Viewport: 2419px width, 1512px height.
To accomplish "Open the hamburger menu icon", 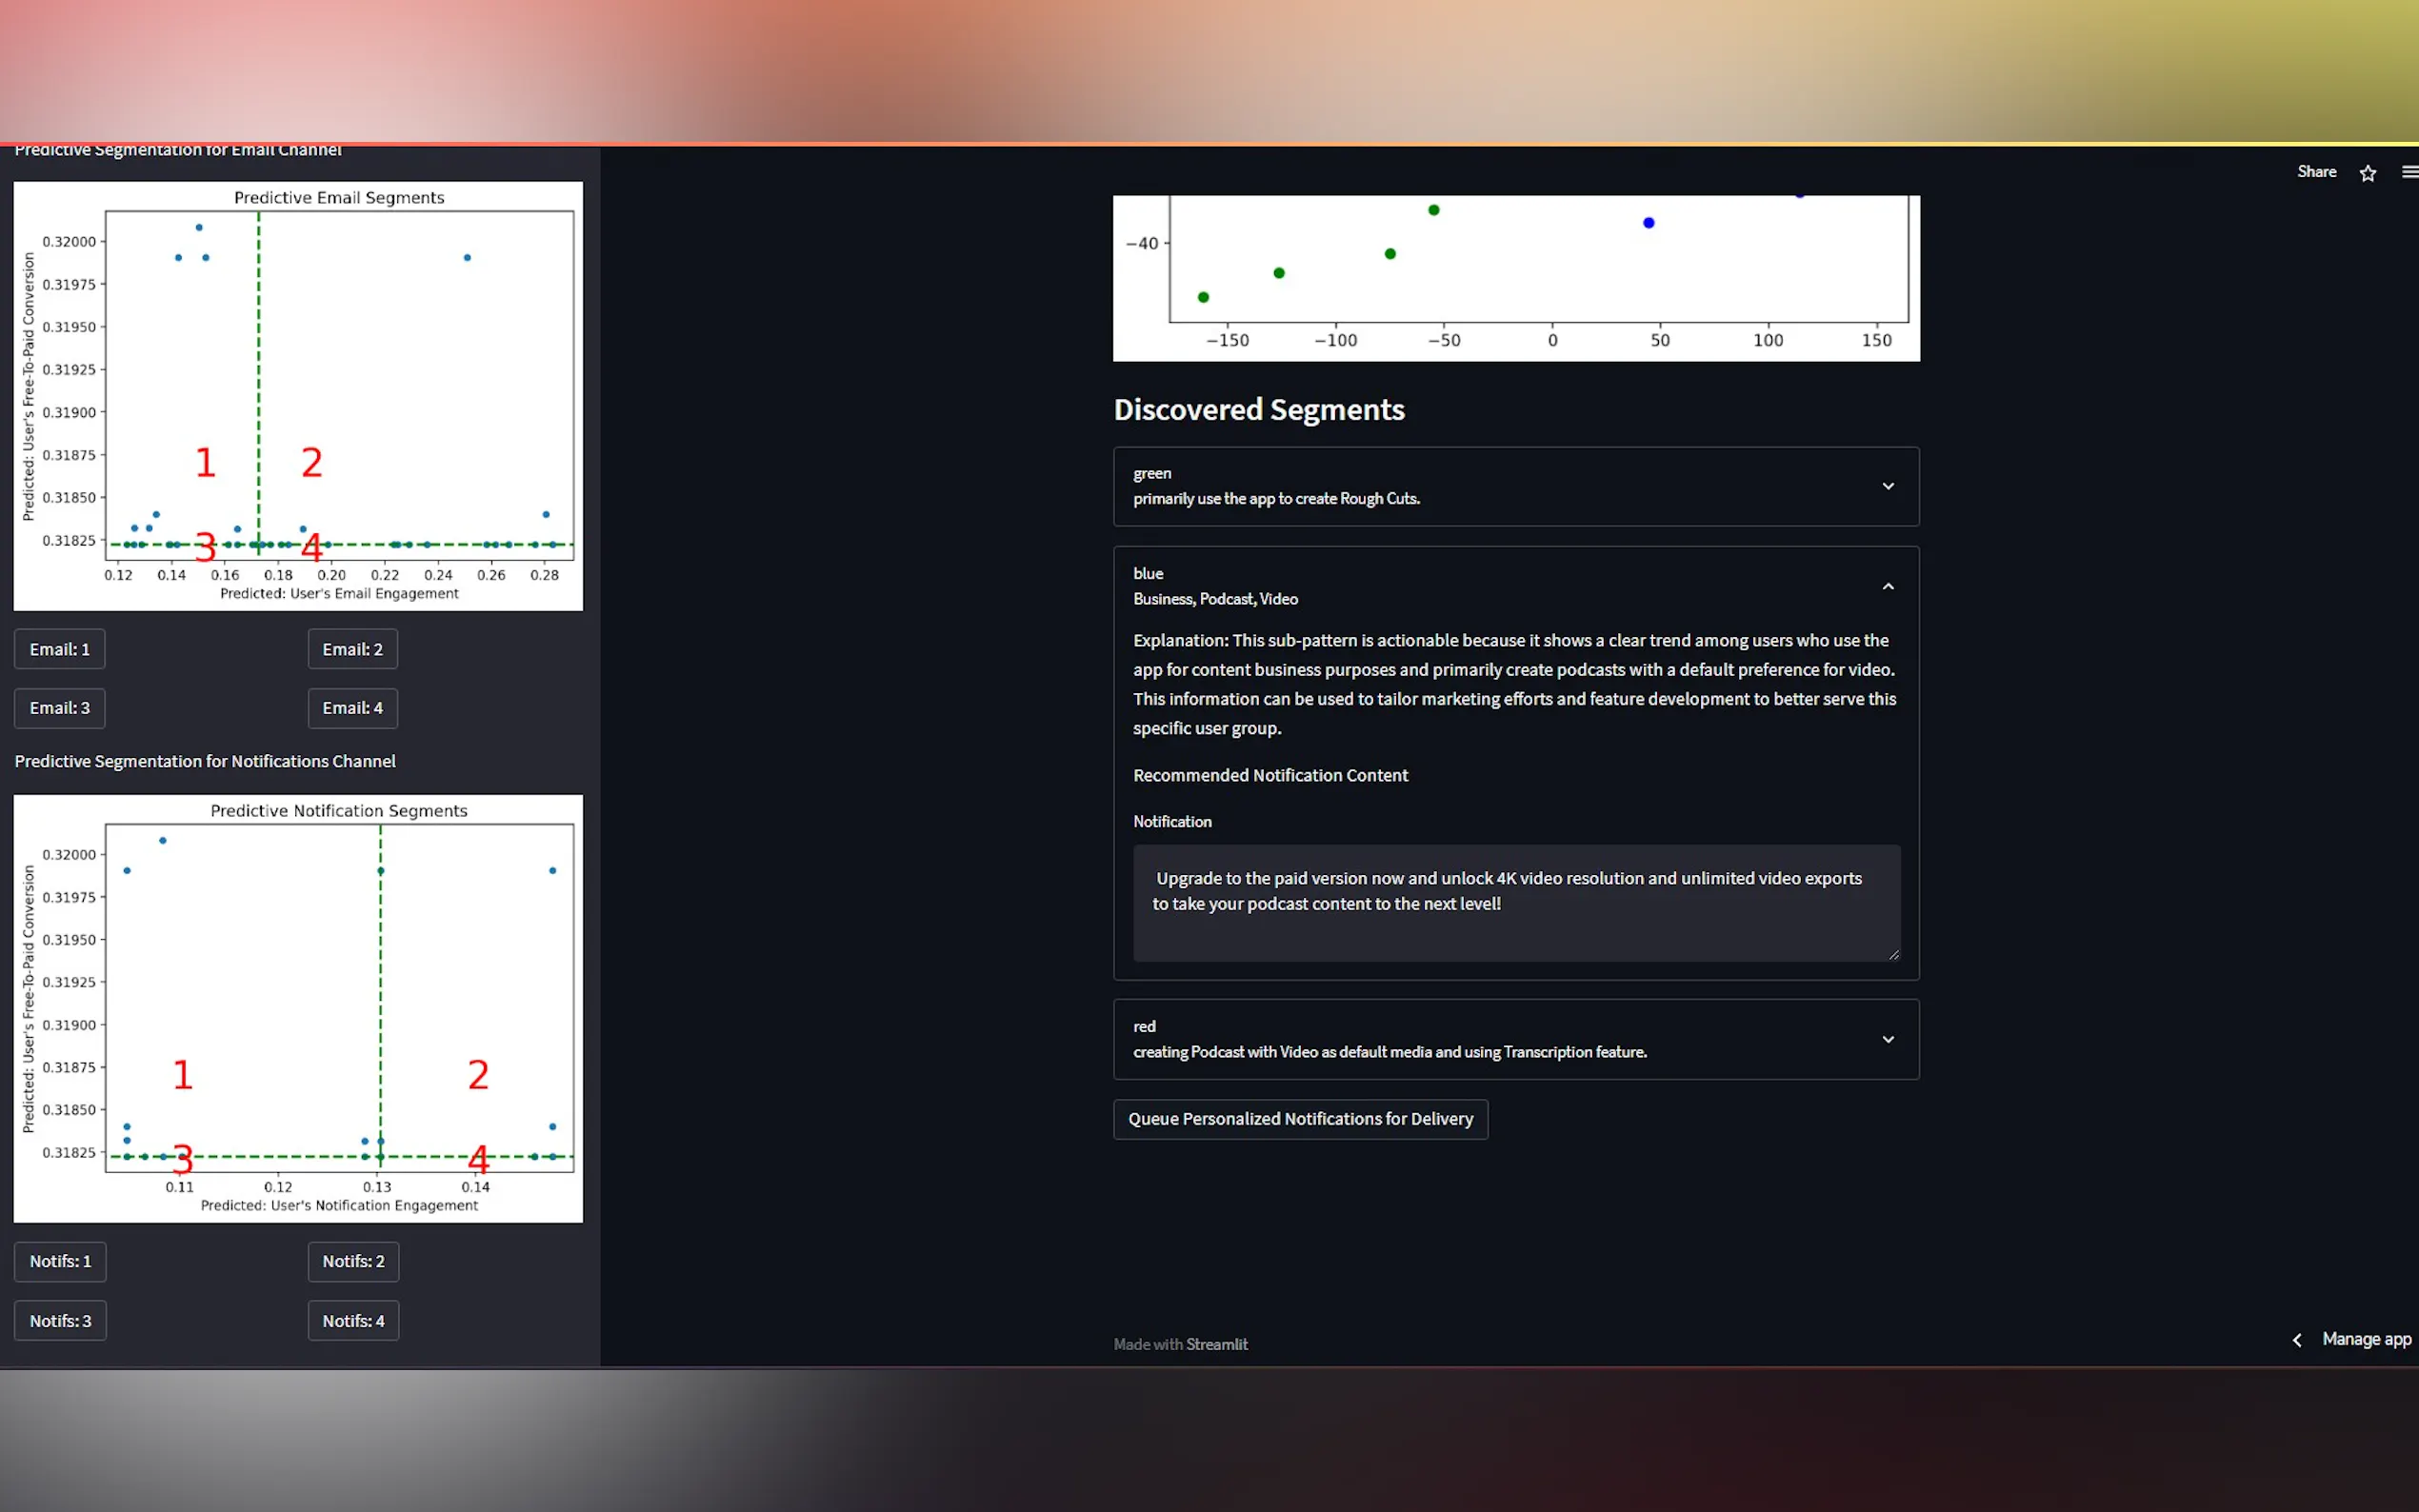I will pos(2409,172).
